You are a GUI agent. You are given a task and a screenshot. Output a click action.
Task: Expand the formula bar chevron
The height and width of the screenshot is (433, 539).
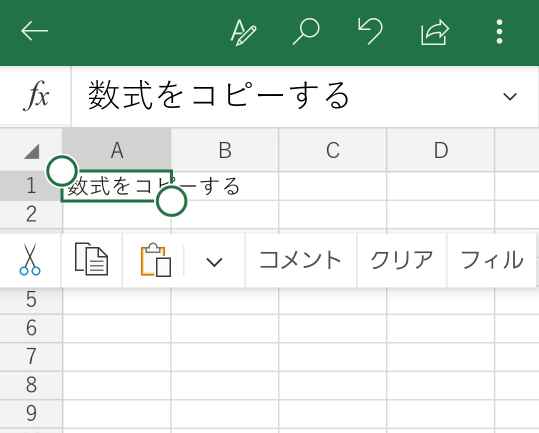click(x=510, y=96)
